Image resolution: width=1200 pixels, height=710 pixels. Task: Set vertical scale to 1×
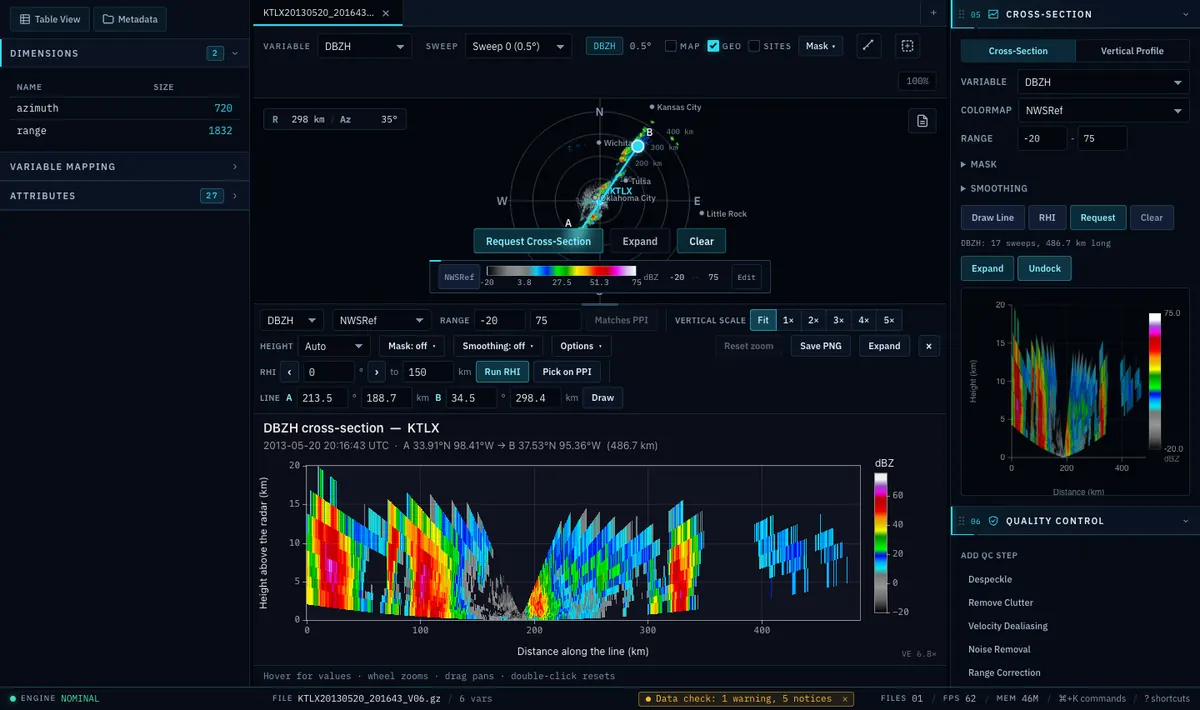point(788,320)
